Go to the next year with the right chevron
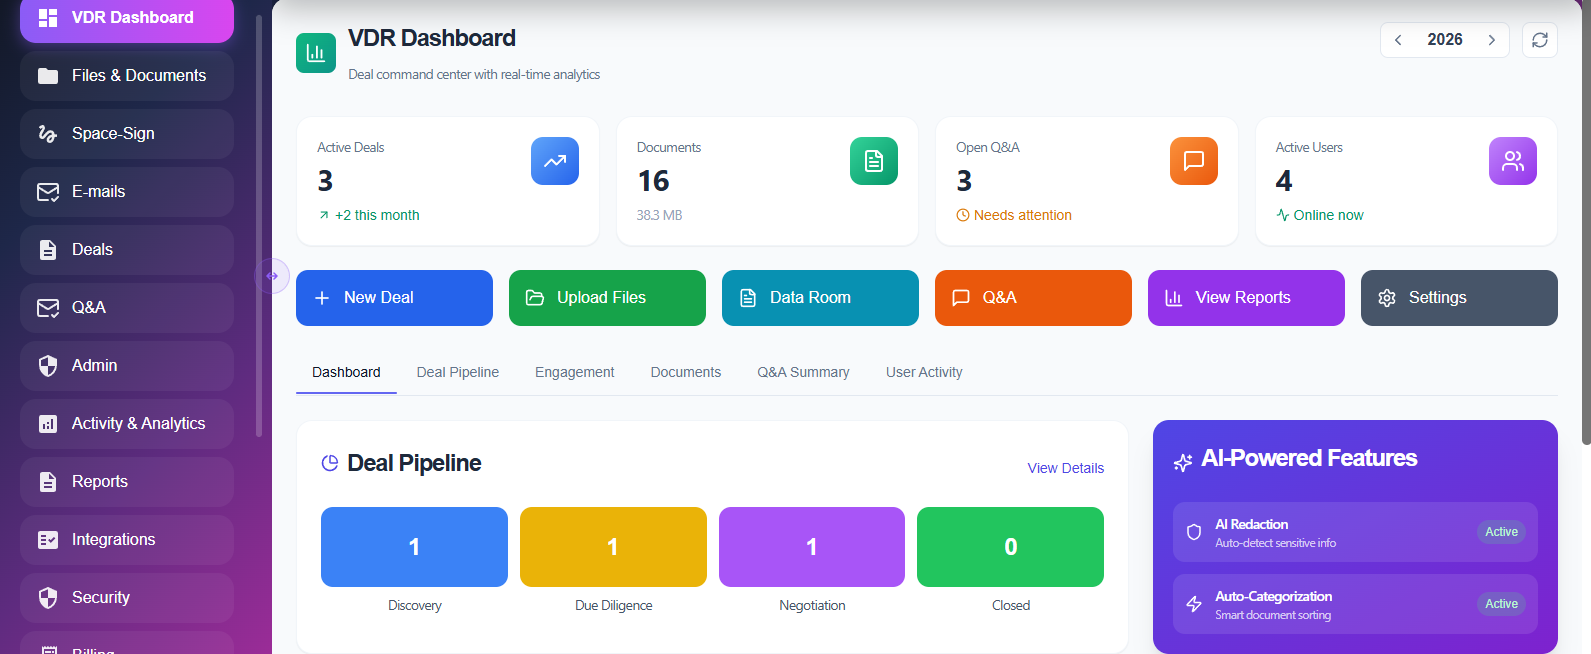The height and width of the screenshot is (654, 1591). (1491, 40)
